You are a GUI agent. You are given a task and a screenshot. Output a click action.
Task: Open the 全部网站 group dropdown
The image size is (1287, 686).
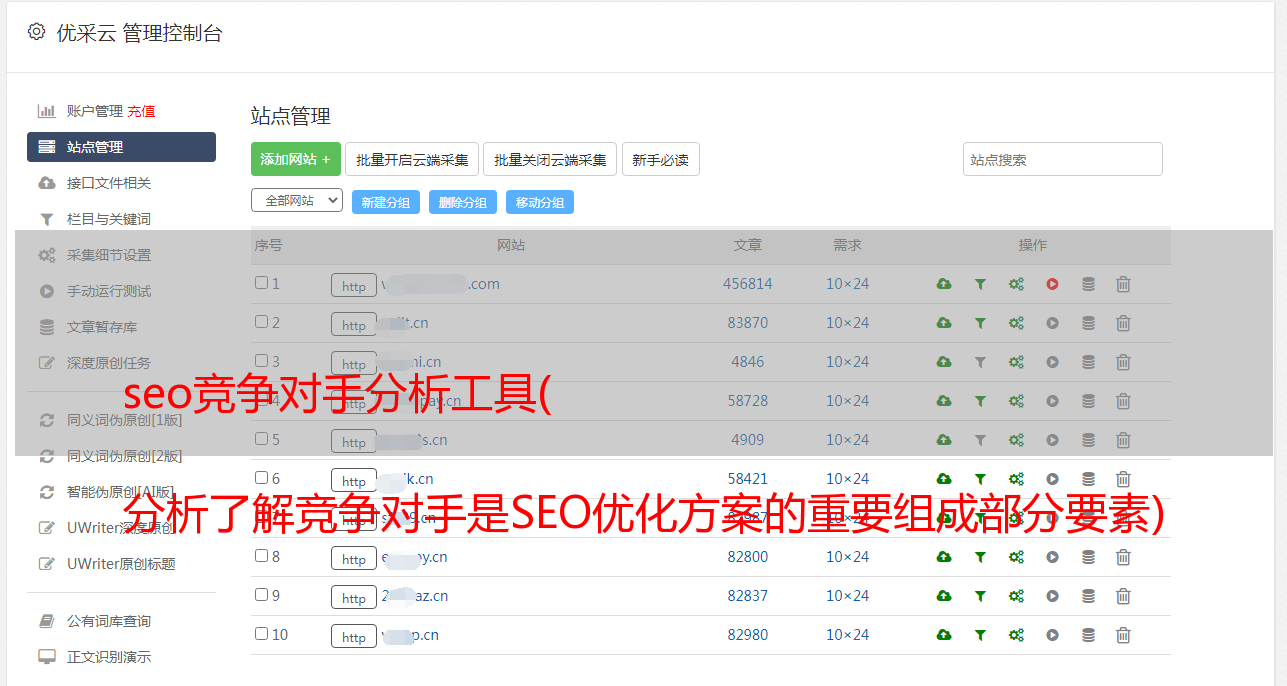click(297, 201)
